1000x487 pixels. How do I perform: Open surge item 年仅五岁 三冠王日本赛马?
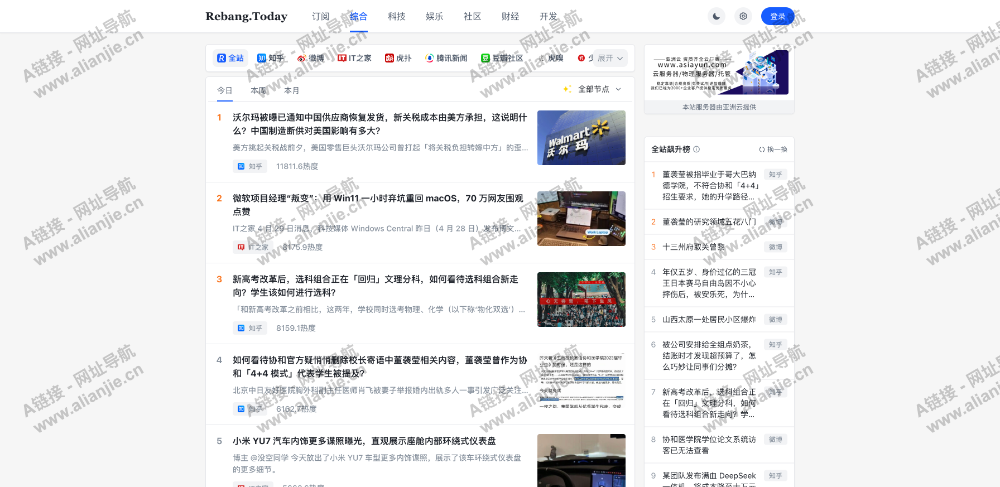[710, 283]
